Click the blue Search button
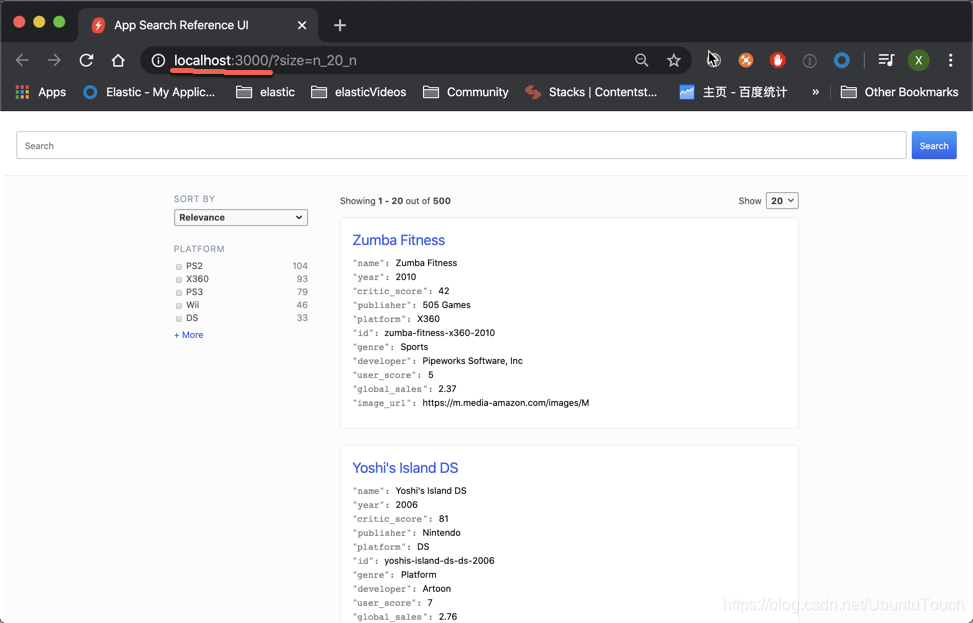This screenshot has height=623, width=973. click(934, 145)
